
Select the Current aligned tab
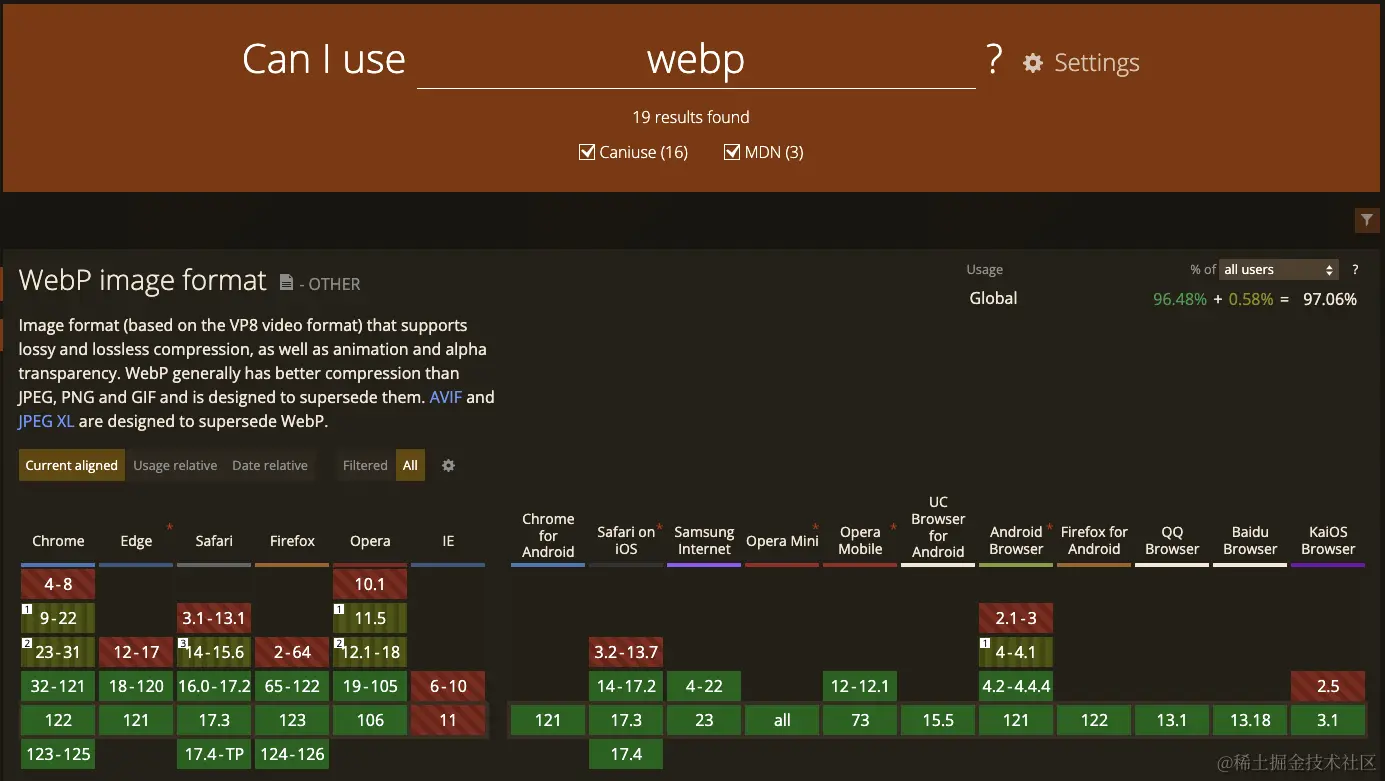[71, 465]
